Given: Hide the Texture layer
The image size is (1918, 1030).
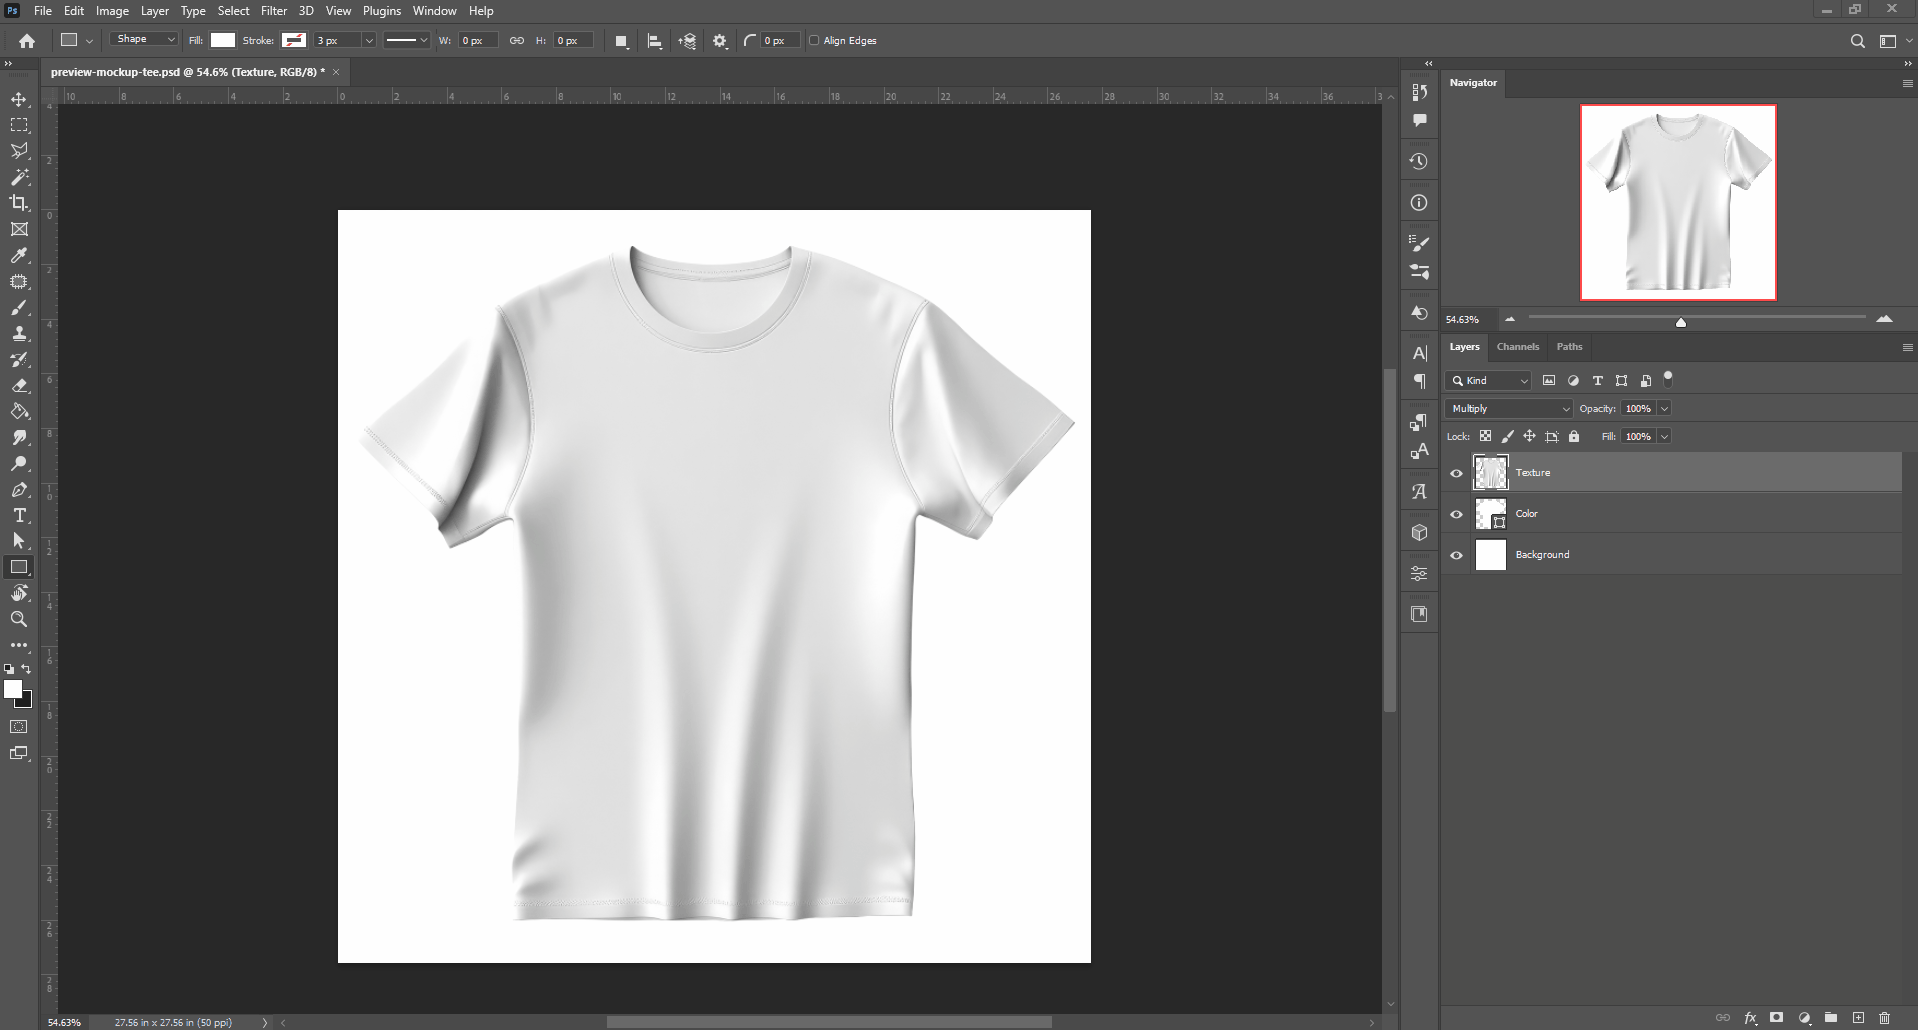Looking at the screenshot, I should pos(1456,472).
